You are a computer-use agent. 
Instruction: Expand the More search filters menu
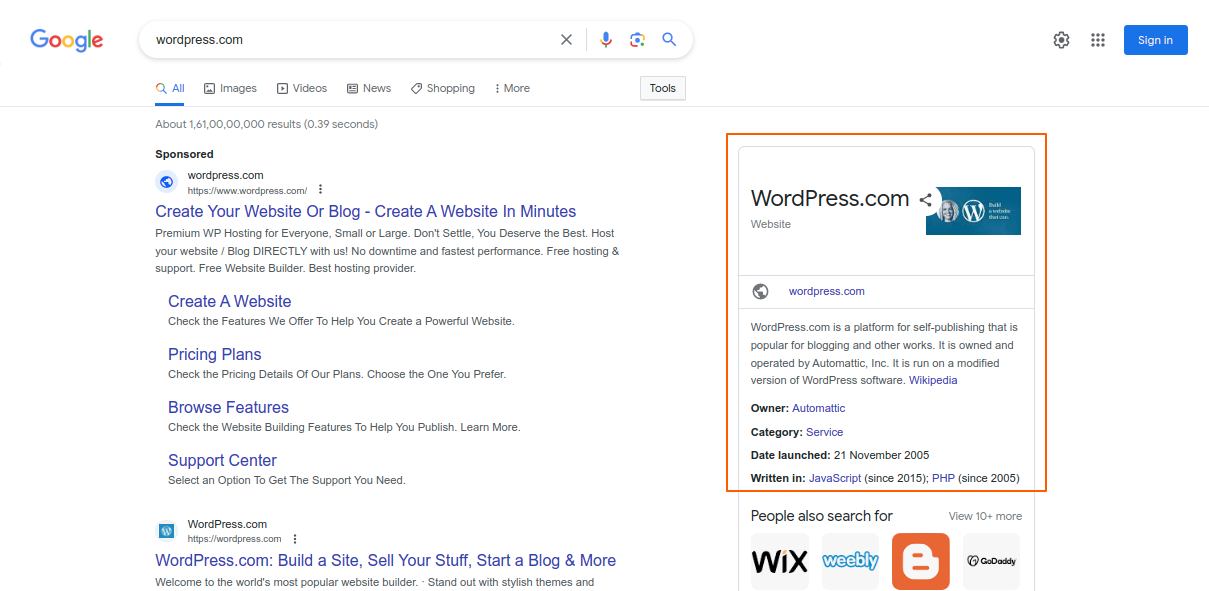512,88
